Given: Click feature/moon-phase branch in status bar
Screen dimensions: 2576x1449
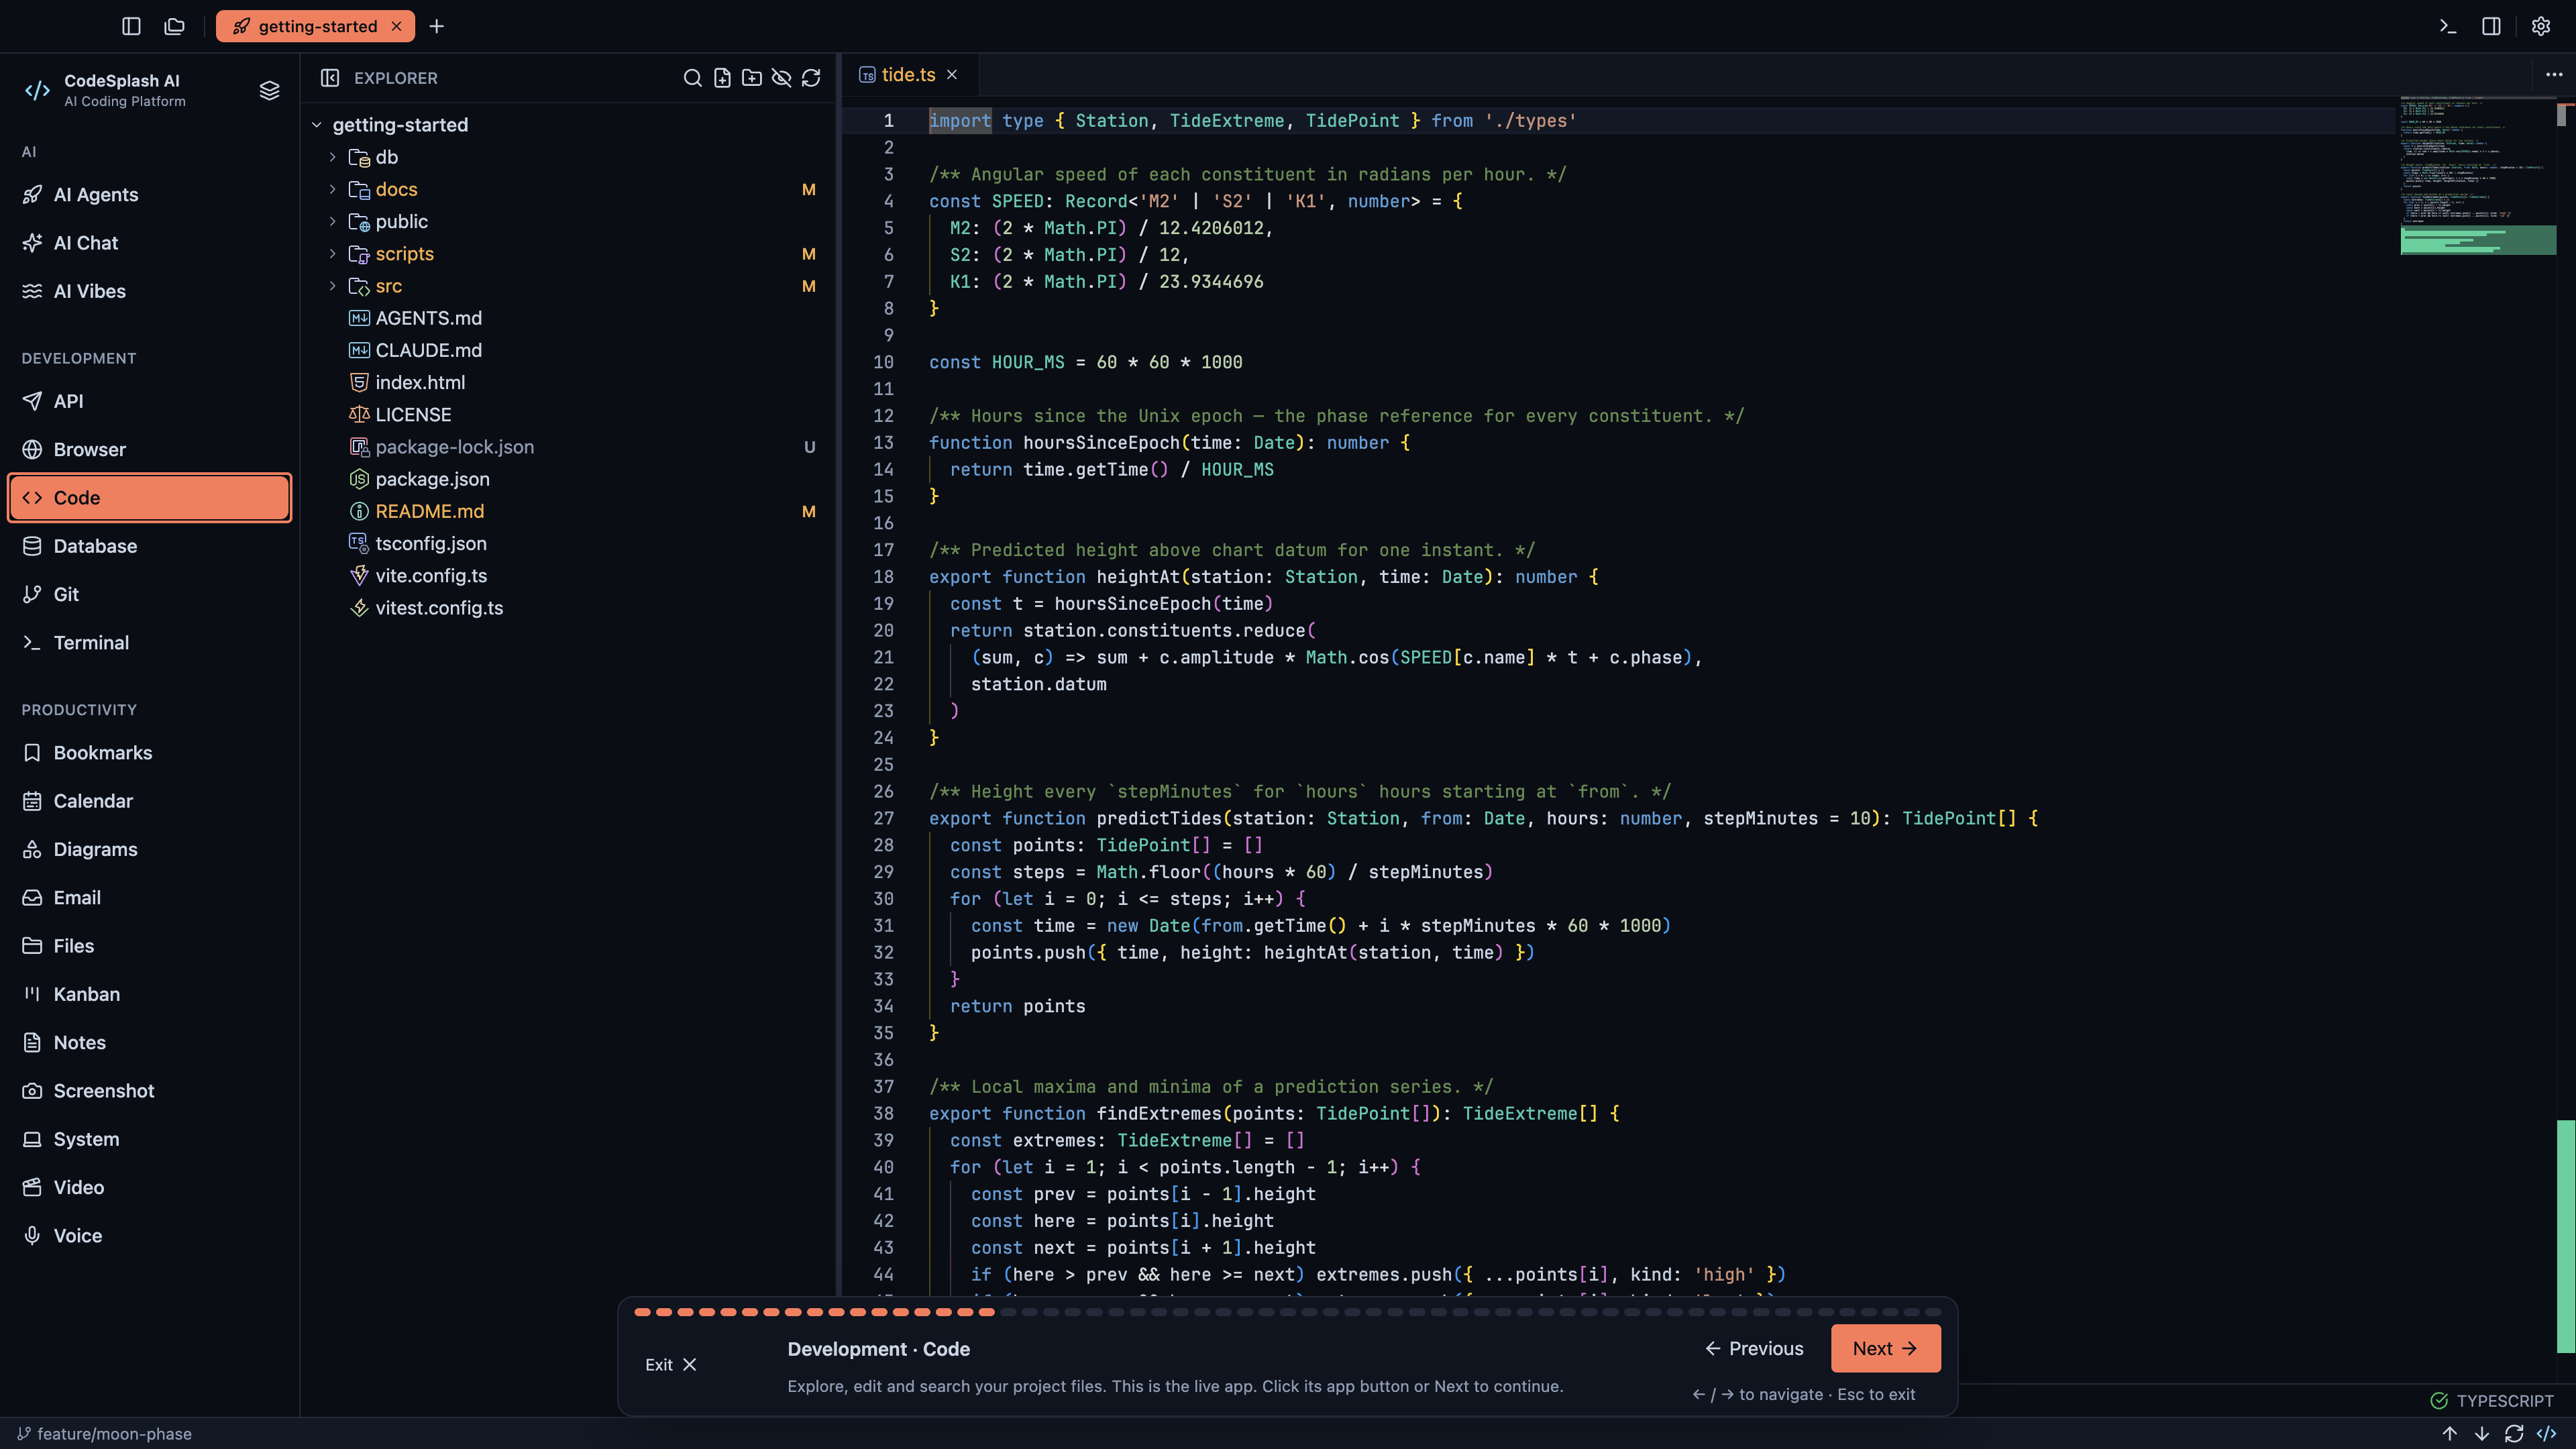Looking at the screenshot, I should pos(105,1433).
